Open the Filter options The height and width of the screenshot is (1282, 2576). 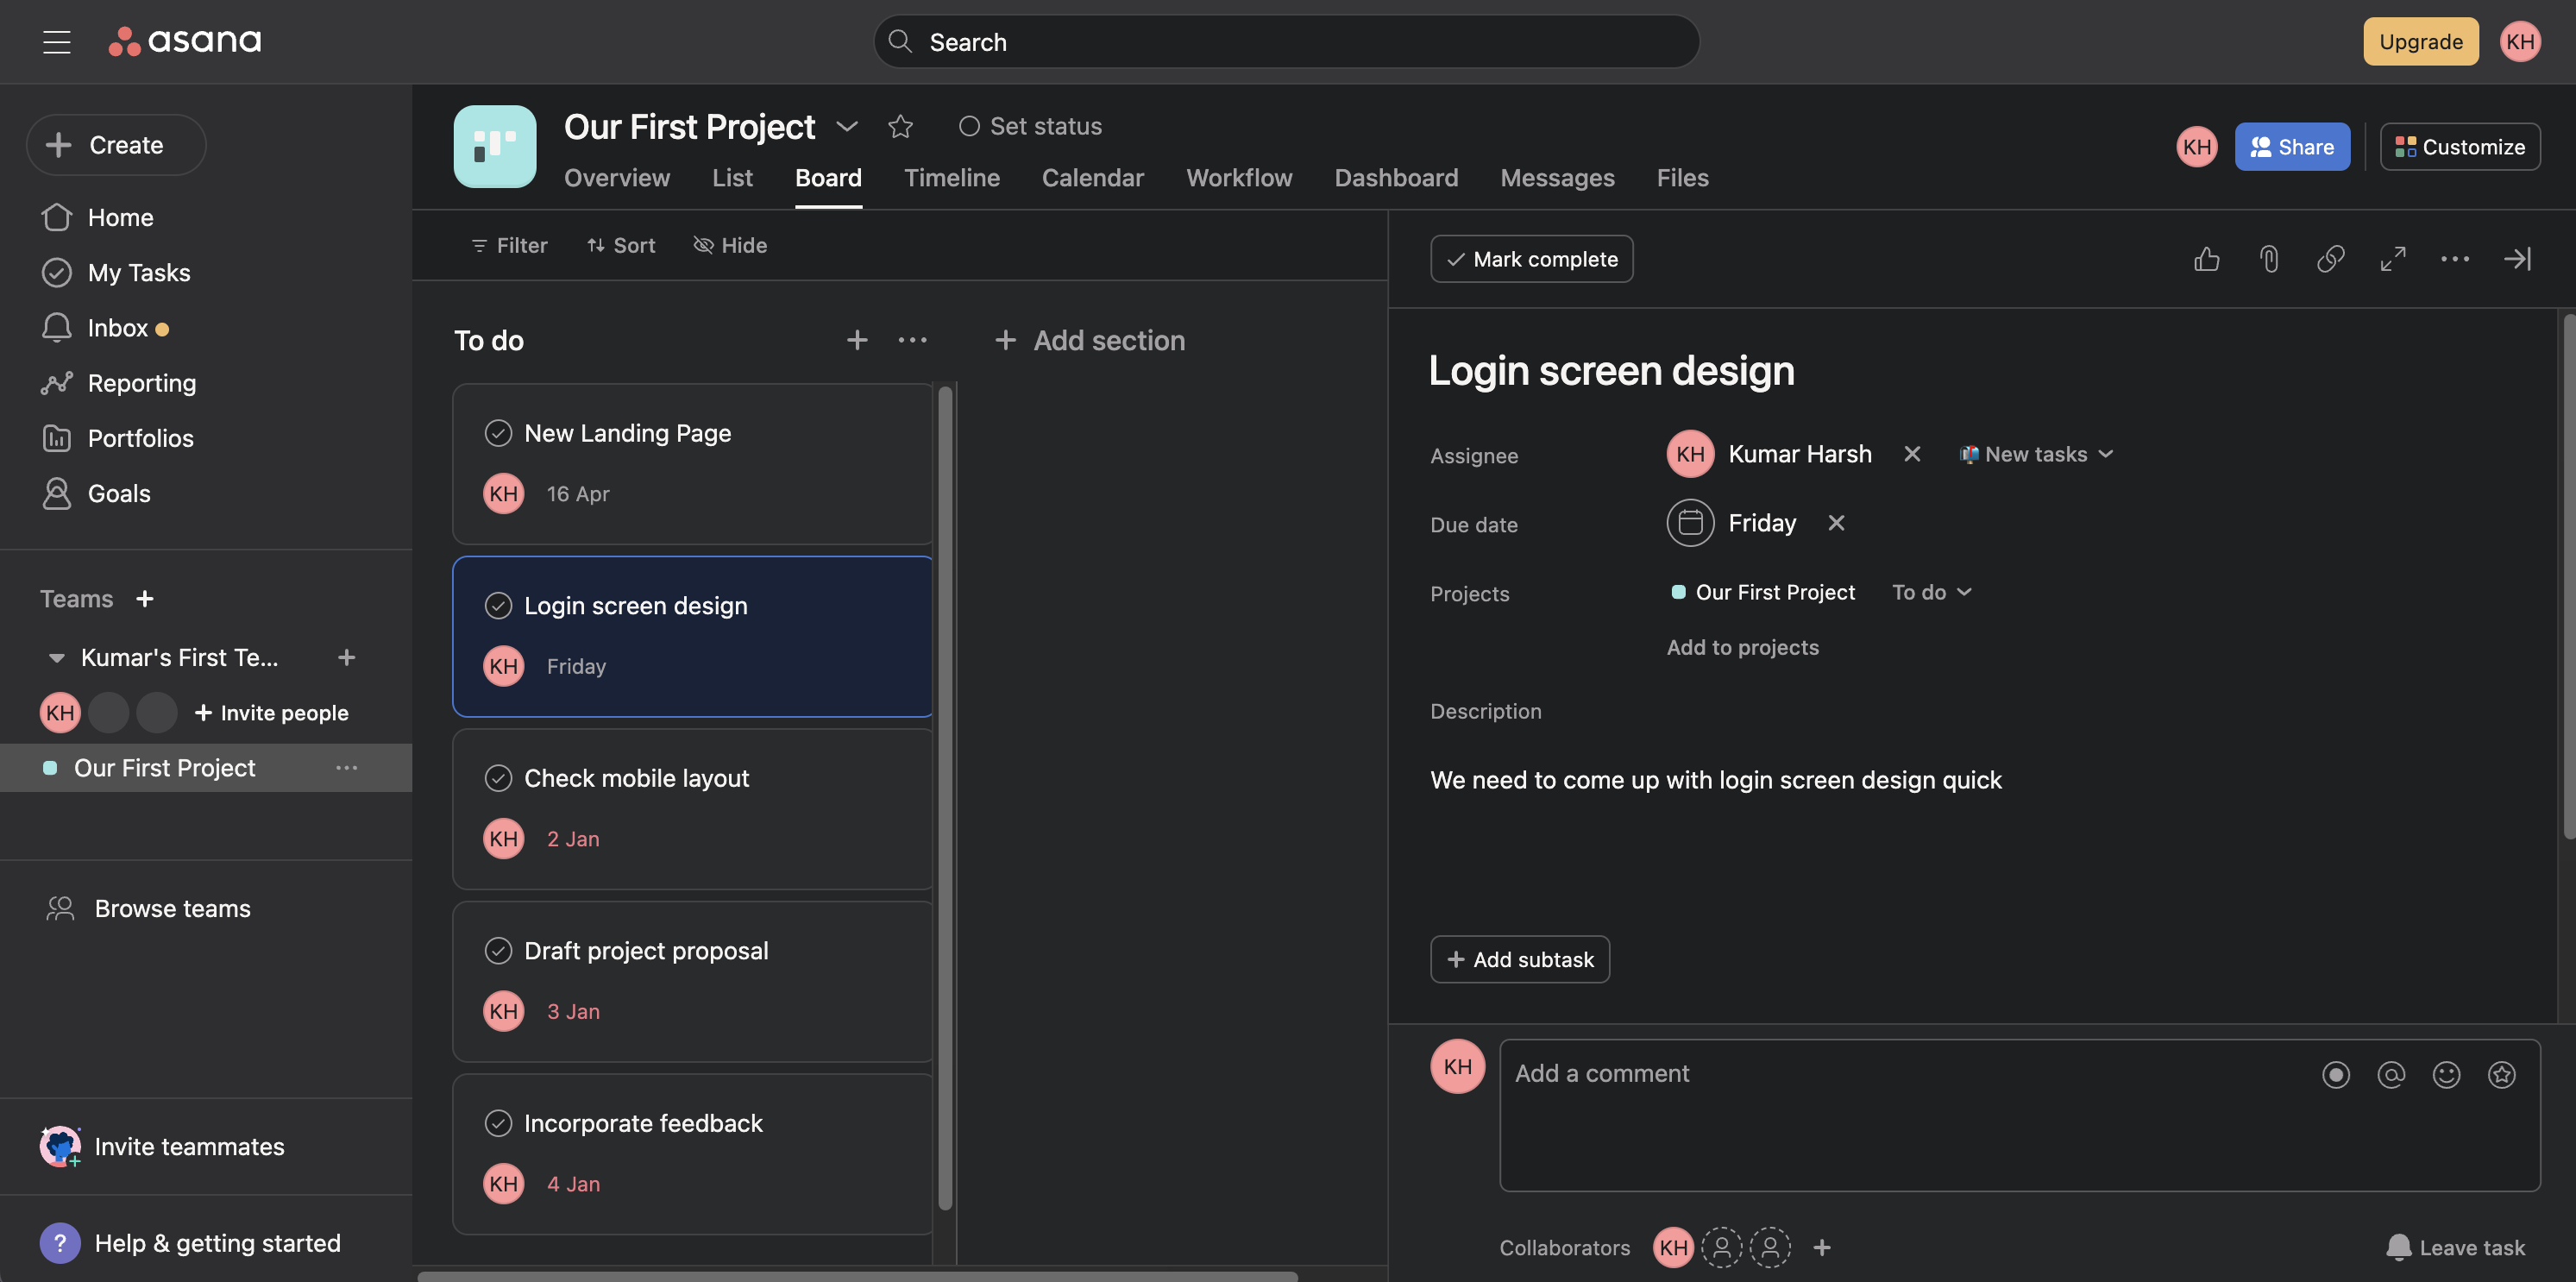point(509,245)
